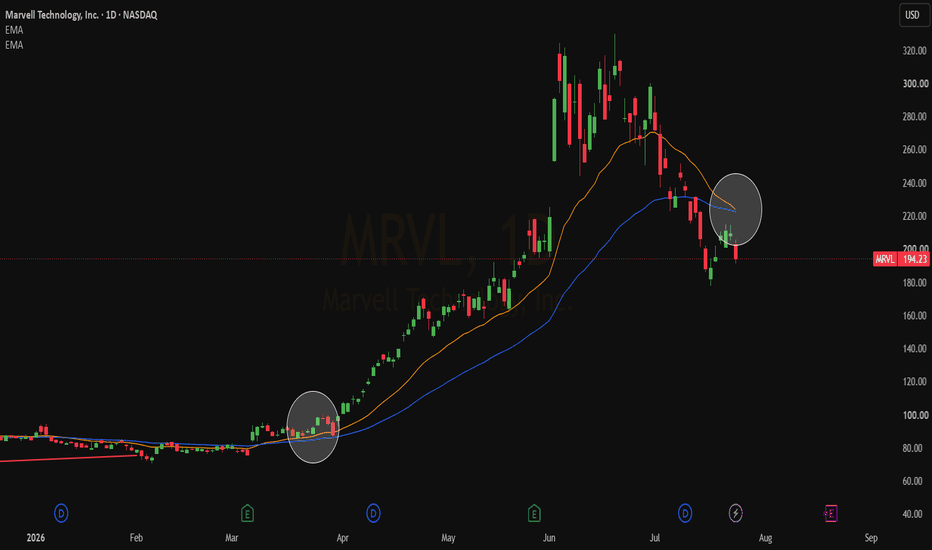Viewport: 932px width, 550px height.
Task: Click the 40.00 price axis label
Action: (913, 514)
